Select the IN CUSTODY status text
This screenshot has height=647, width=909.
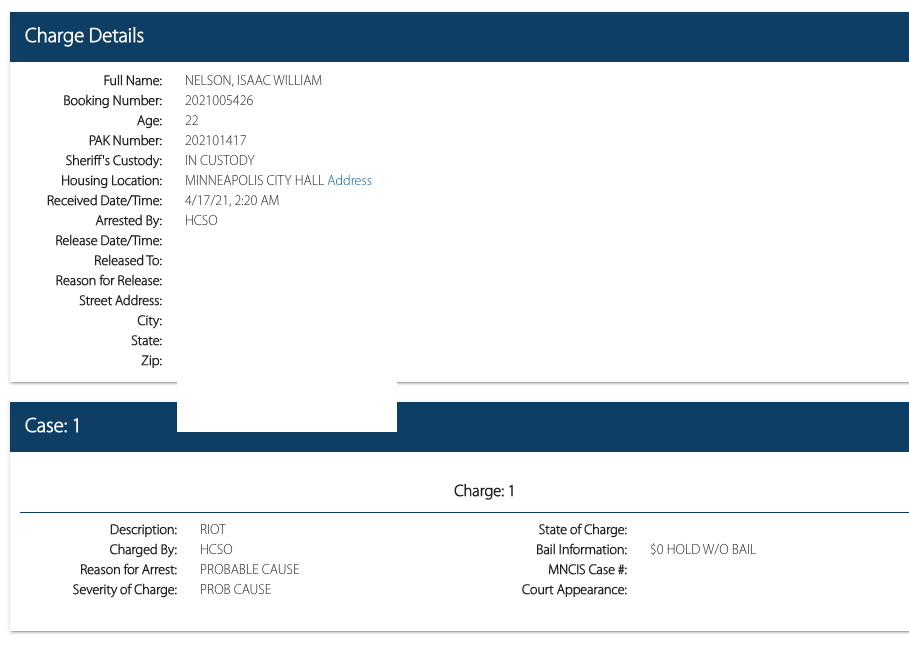[220, 161]
